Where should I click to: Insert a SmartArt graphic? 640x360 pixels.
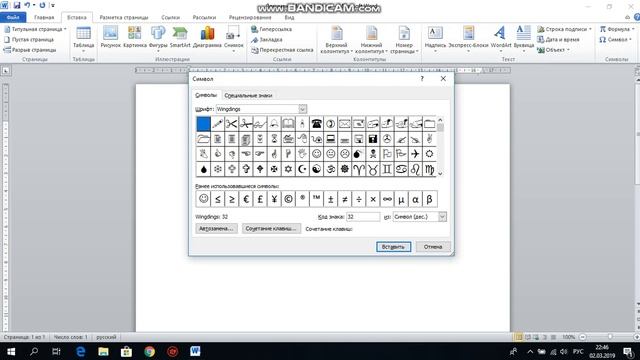[x=180, y=38]
